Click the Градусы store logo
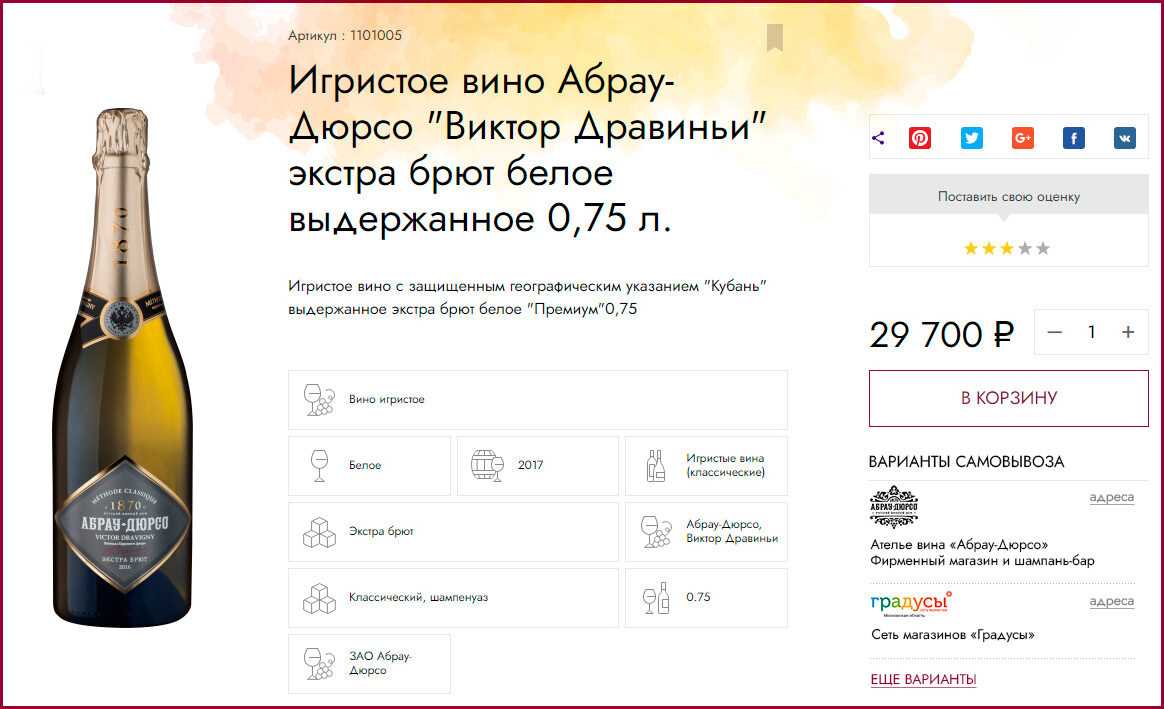 (x=911, y=603)
